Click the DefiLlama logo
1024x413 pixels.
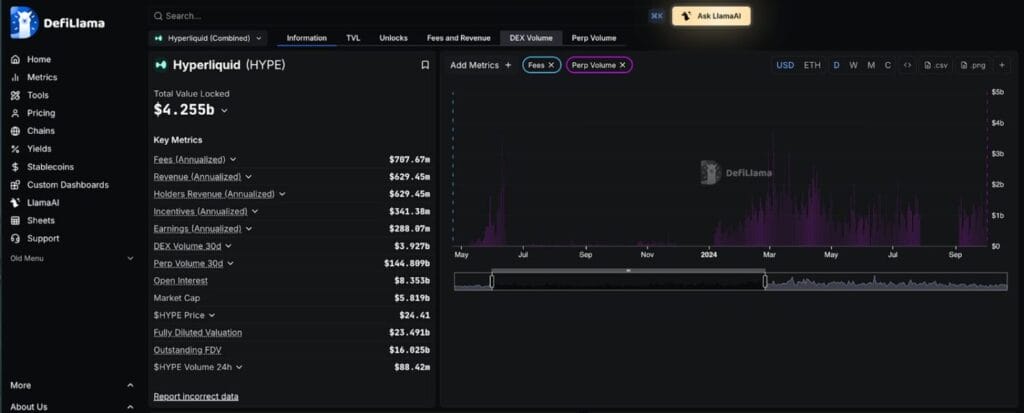57,23
